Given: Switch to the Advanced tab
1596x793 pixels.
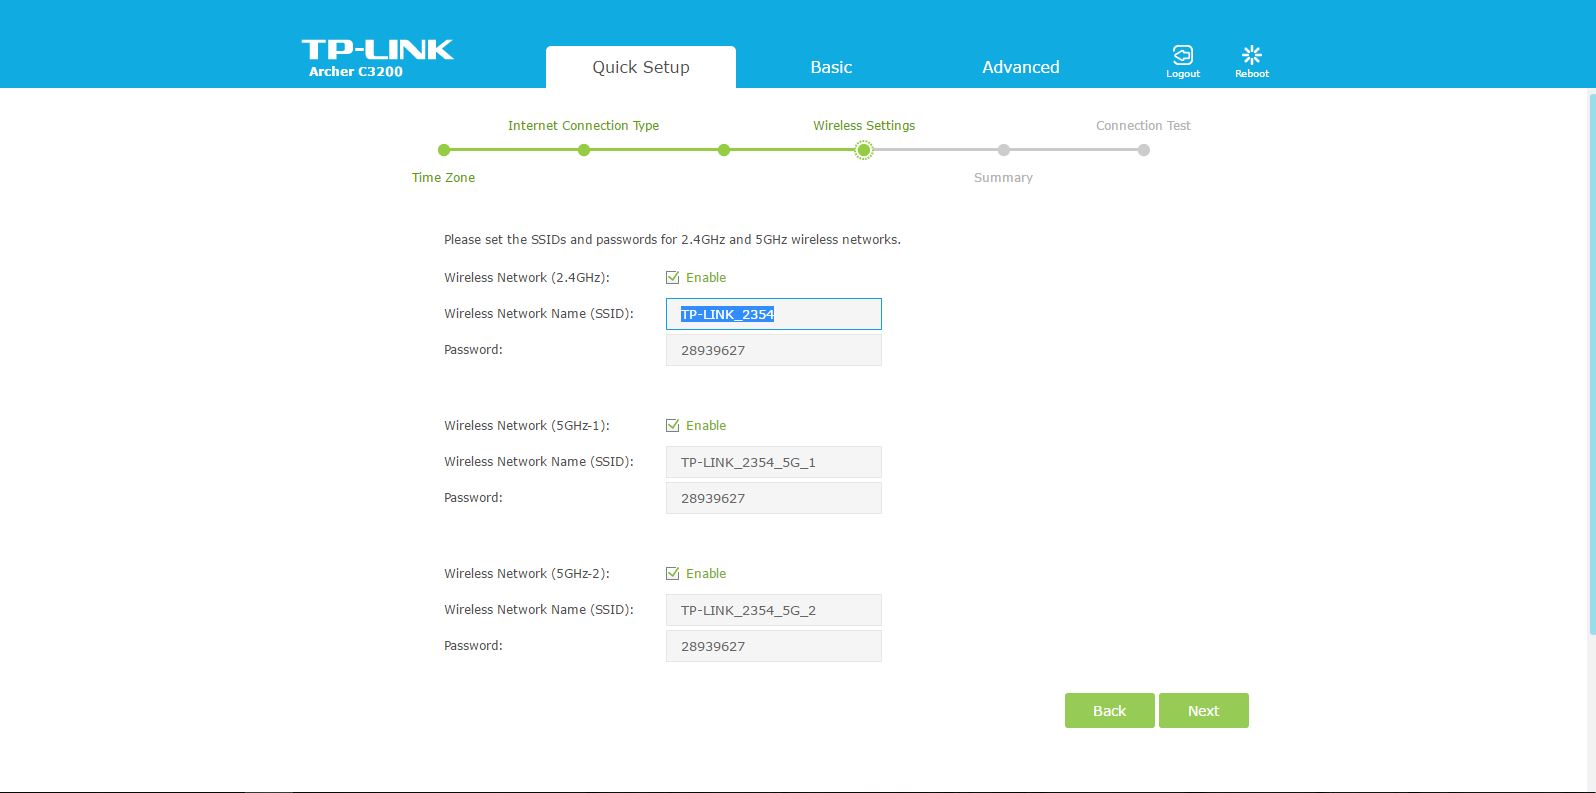Looking at the screenshot, I should (1021, 67).
